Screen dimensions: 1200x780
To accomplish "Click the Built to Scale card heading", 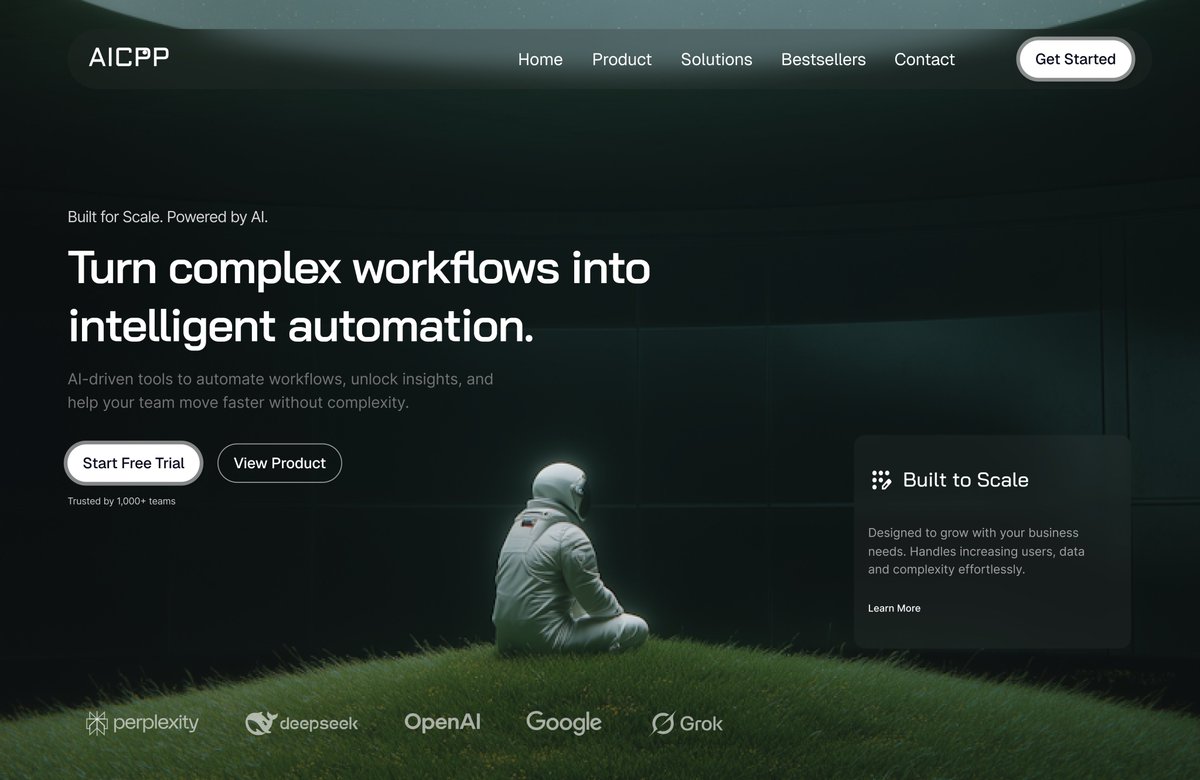I will [965, 480].
